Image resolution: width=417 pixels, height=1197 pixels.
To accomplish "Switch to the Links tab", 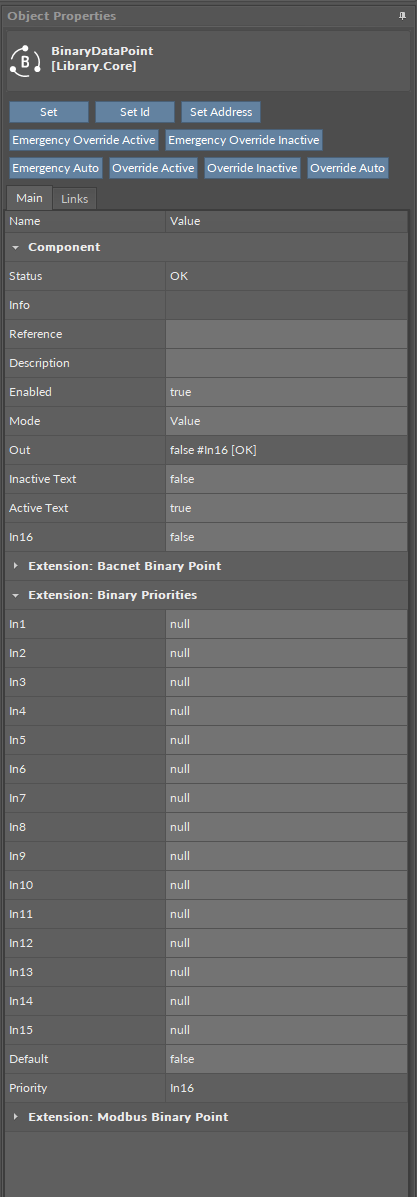I will coord(75,198).
